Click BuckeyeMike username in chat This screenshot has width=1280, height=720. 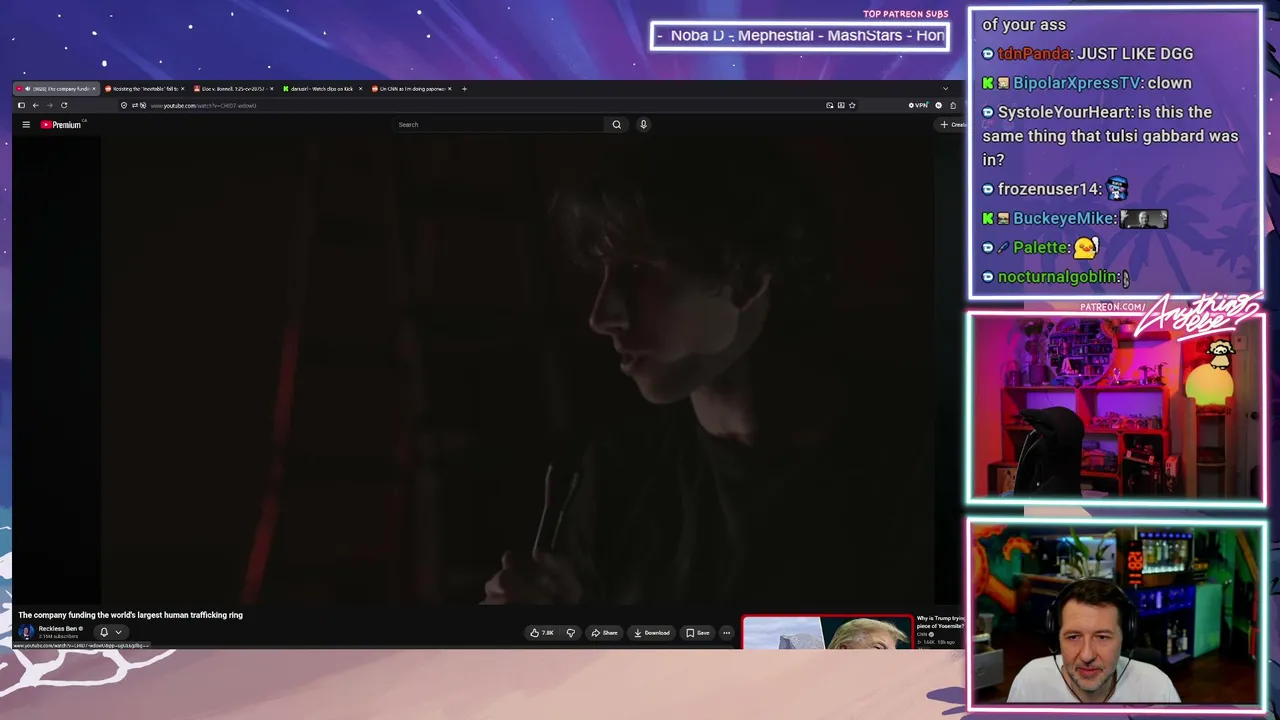point(1064,218)
